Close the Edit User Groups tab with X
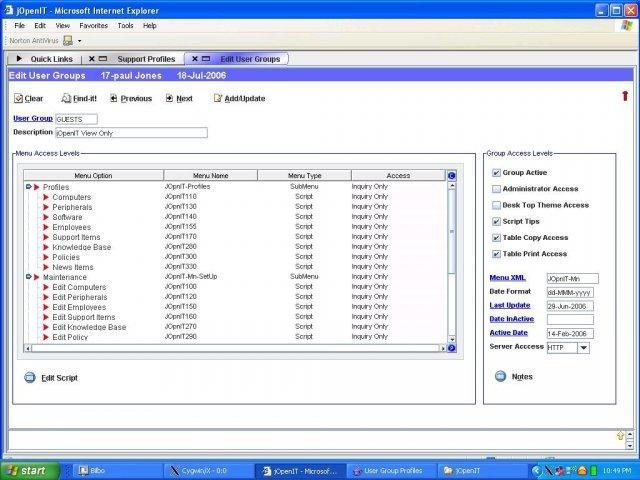This screenshot has height=480, width=640. 195,59
